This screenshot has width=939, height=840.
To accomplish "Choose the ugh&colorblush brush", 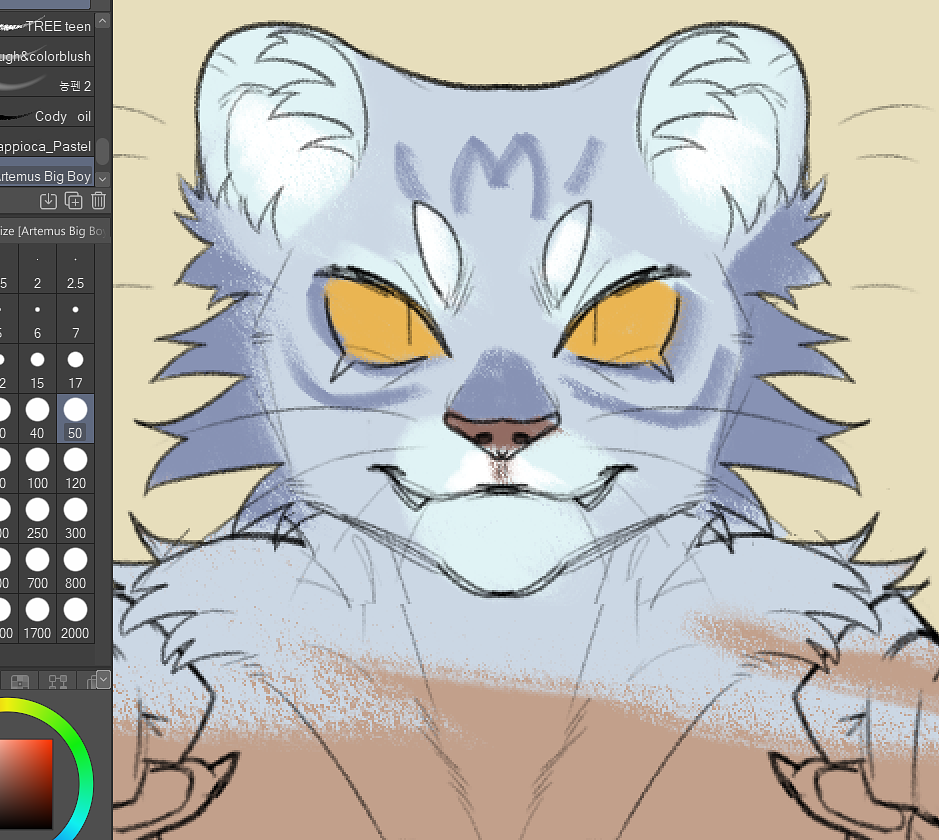I will click(x=45, y=56).
